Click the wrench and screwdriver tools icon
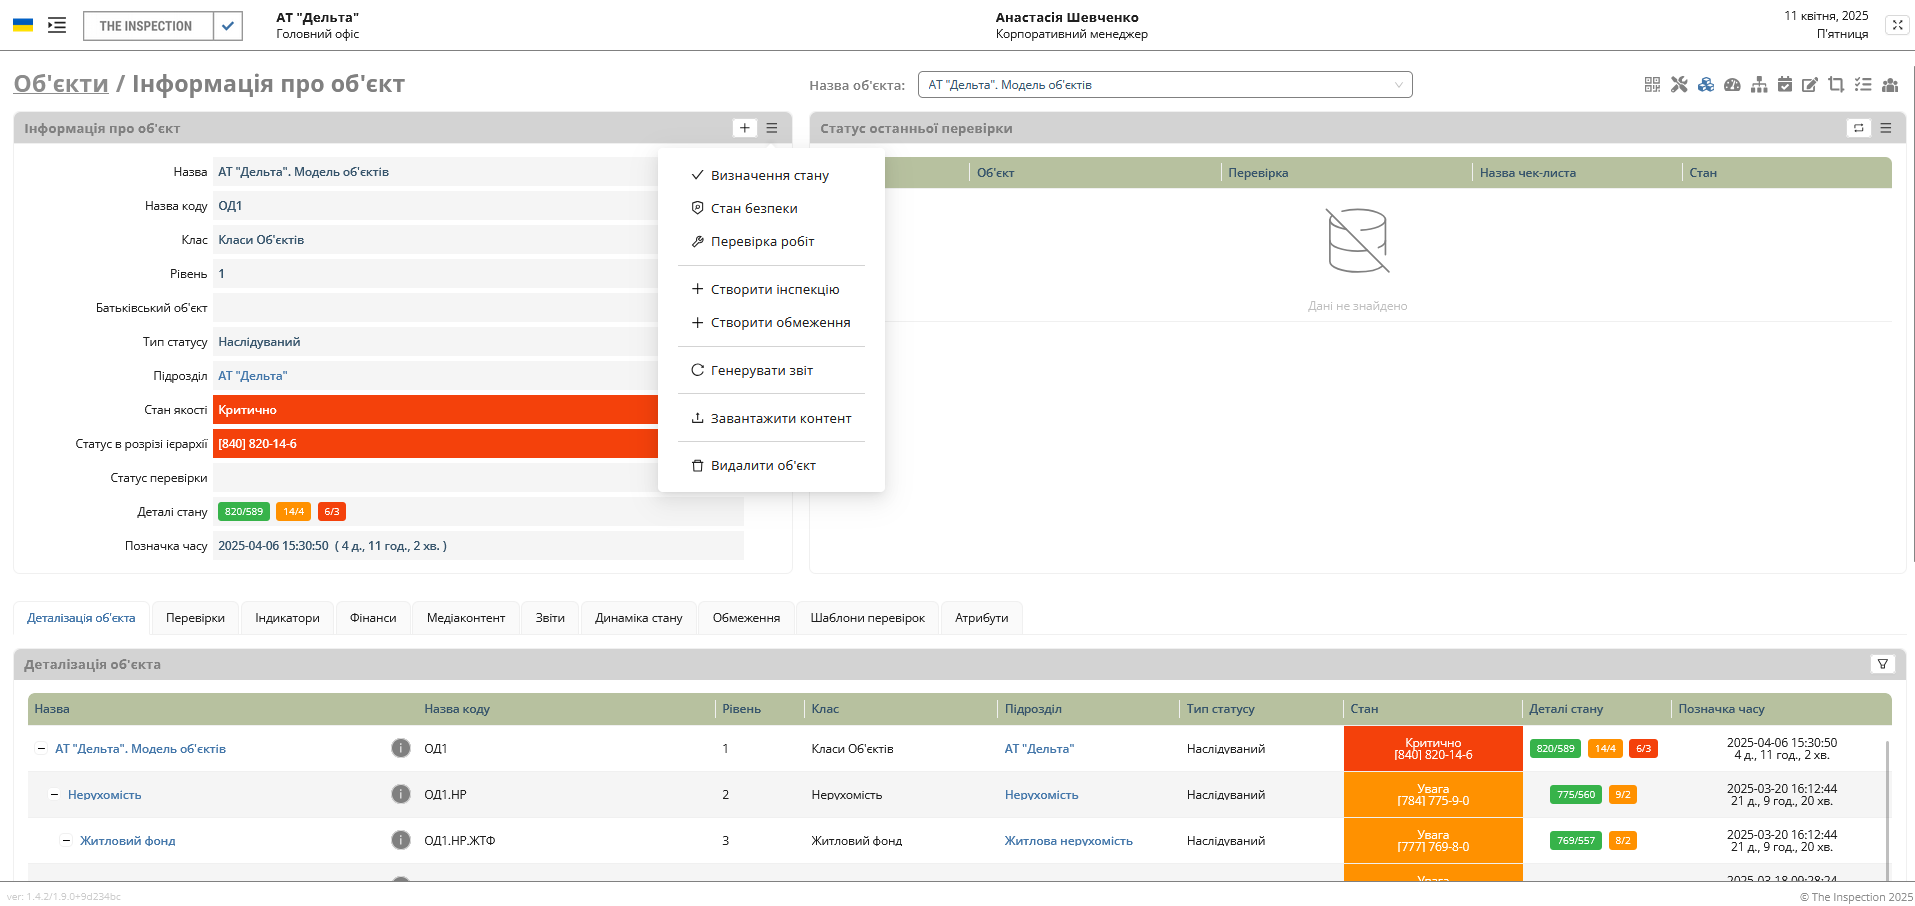This screenshot has width=1915, height=906. (1679, 85)
